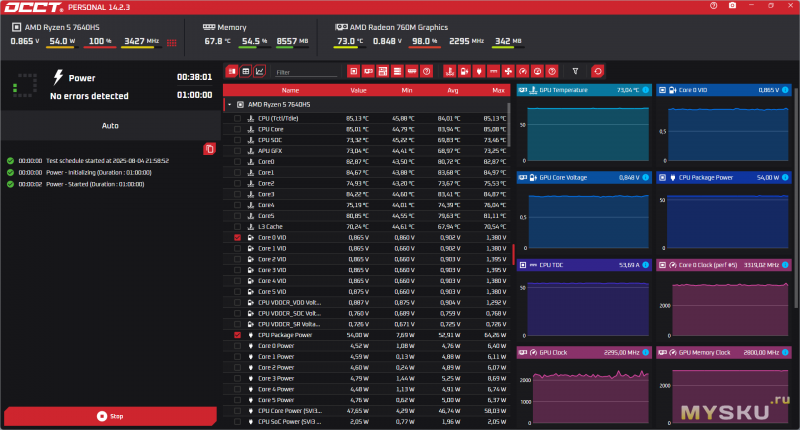800x430 pixels.
Task: Click the Memory summary title in header
Action: point(232,27)
